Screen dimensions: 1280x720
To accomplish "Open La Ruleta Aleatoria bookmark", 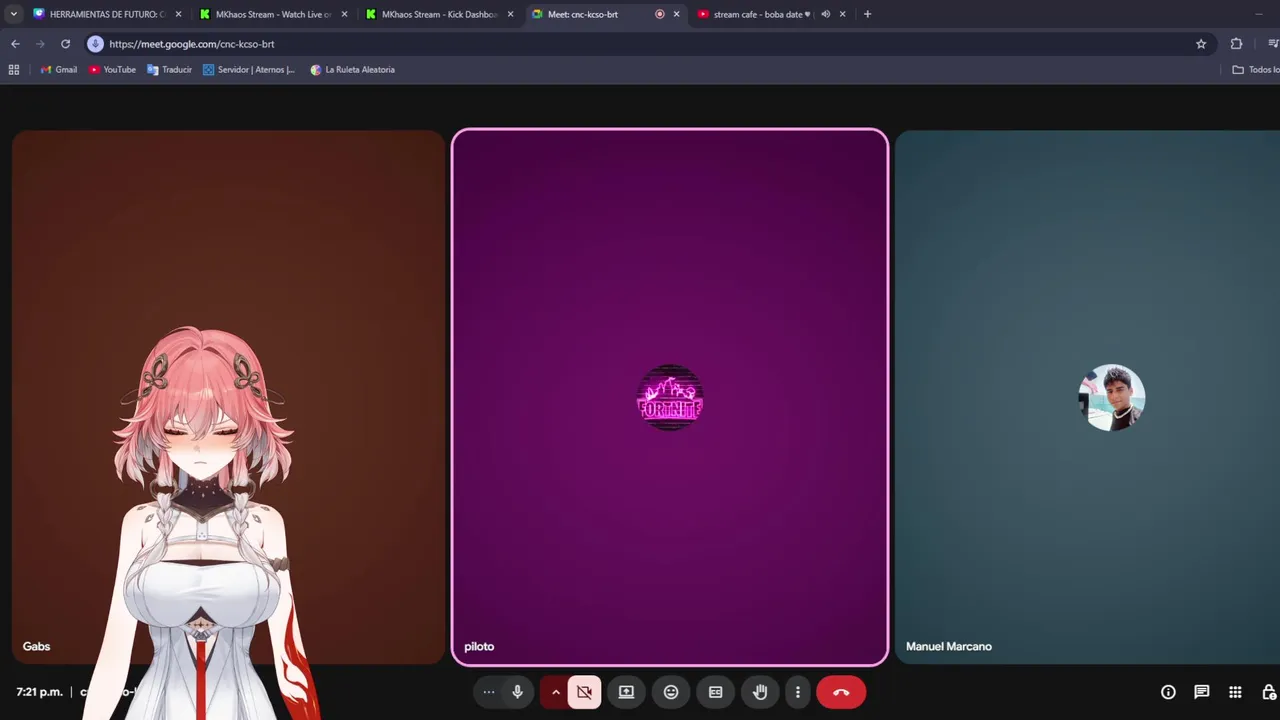I will (x=352, y=70).
